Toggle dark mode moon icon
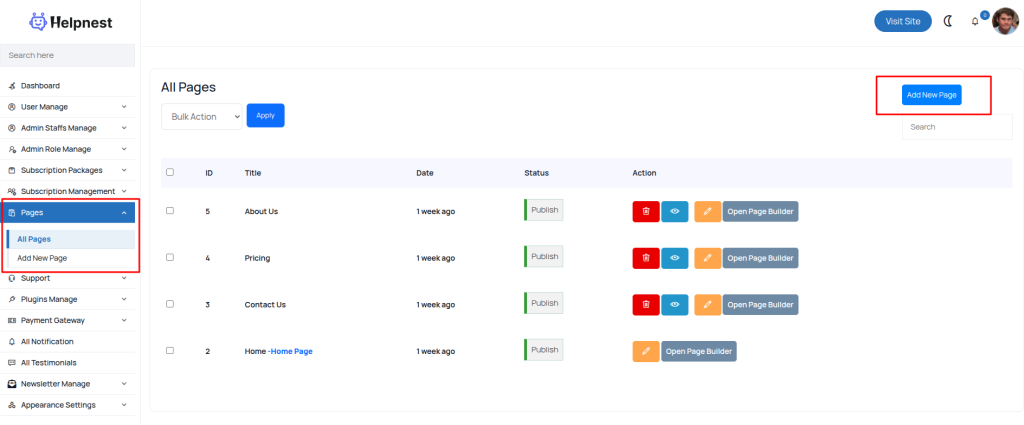 (x=948, y=21)
